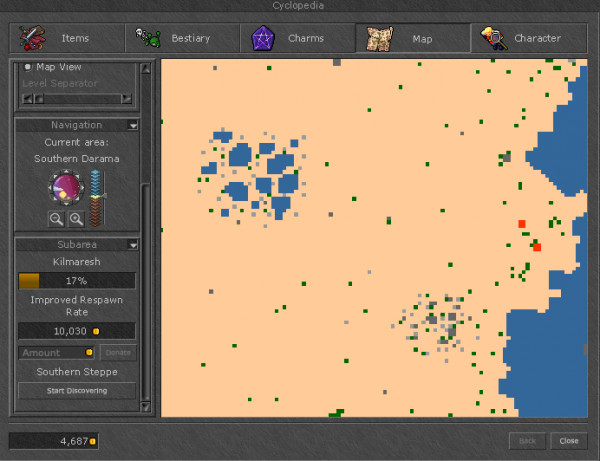Click the gold coin icon in Amount field
Viewport: 600px width, 461px height.
coord(89,352)
